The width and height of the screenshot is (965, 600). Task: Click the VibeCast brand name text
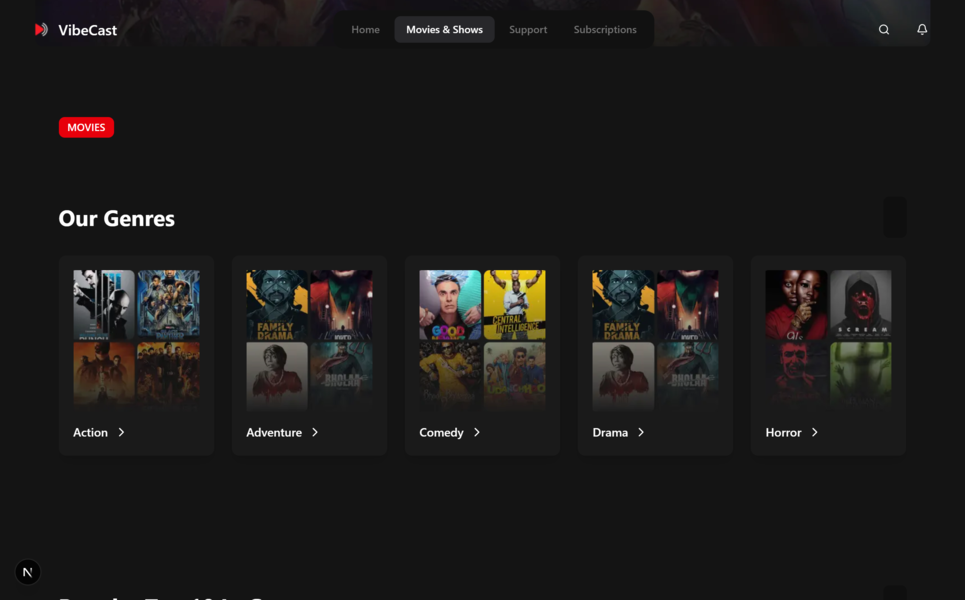[88, 30]
